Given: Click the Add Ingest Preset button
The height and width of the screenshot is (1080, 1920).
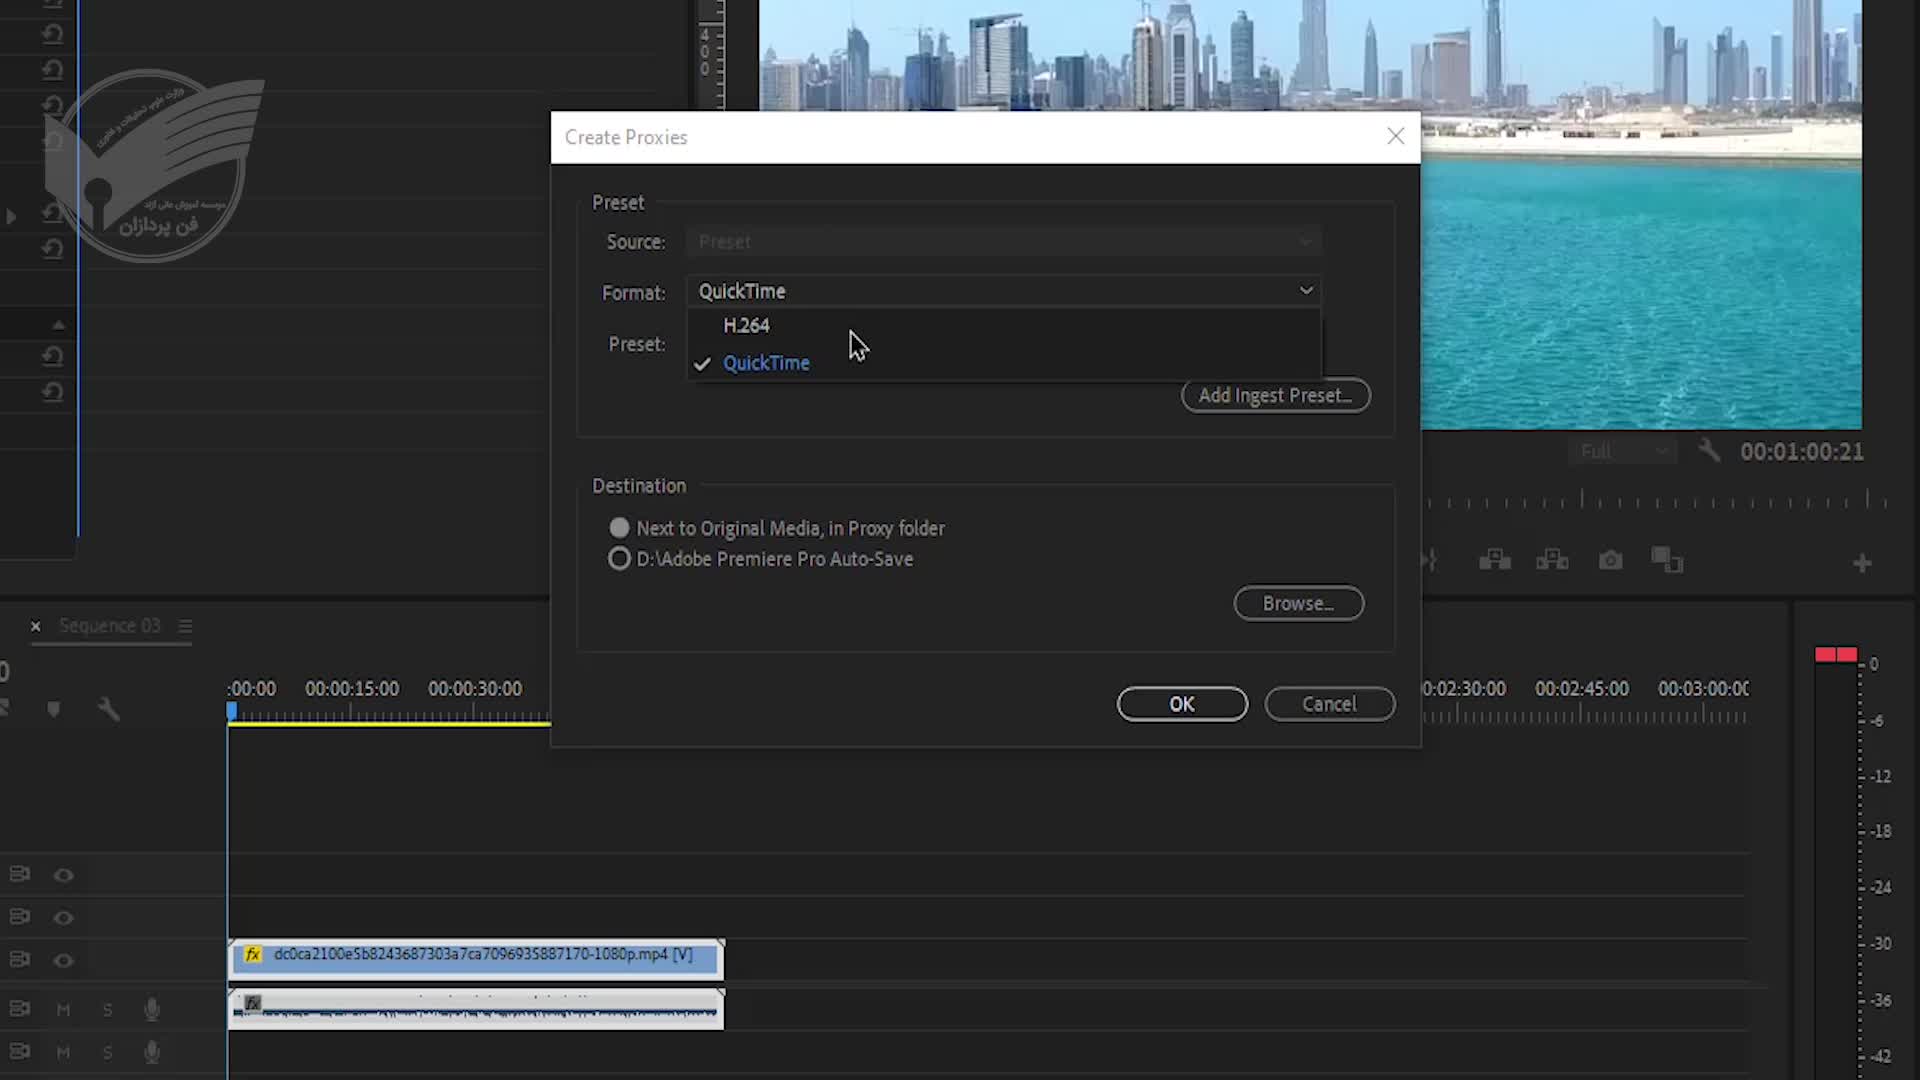Looking at the screenshot, I should [1275, 396].
